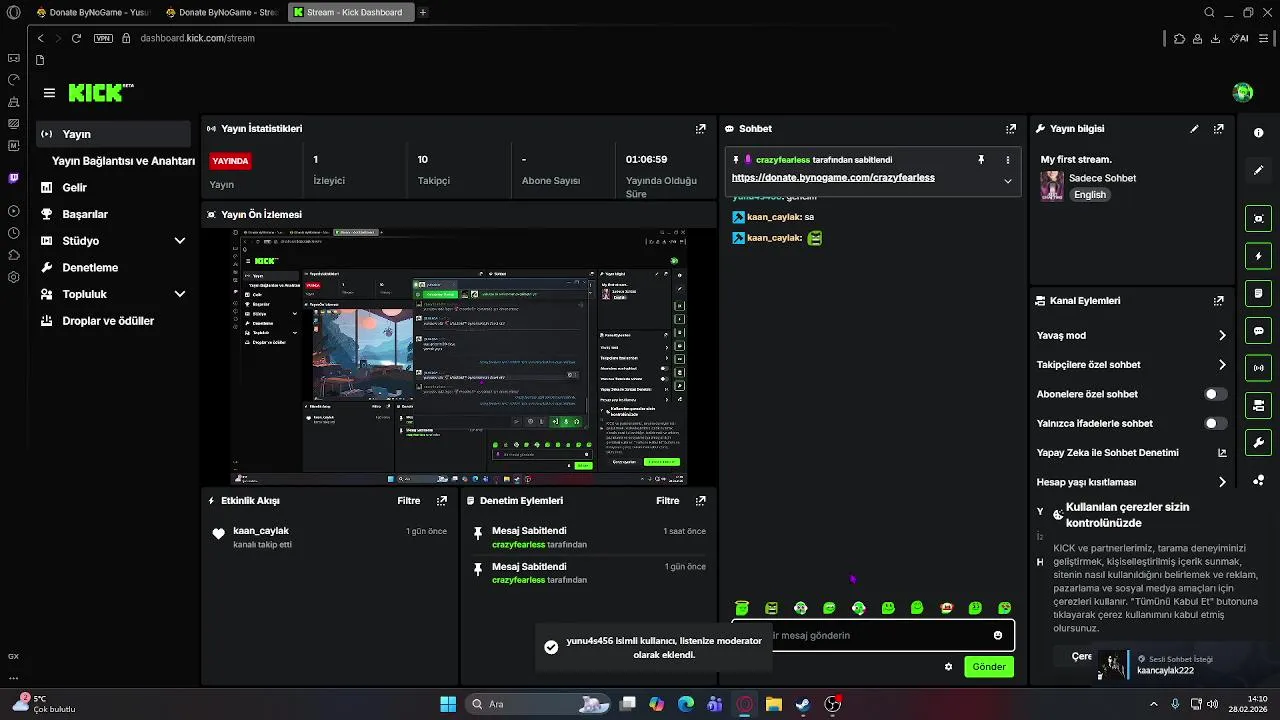Toggle the wrench widget icon in right bar
This screenshot has height=720, width=1280.
point(1258,443)
